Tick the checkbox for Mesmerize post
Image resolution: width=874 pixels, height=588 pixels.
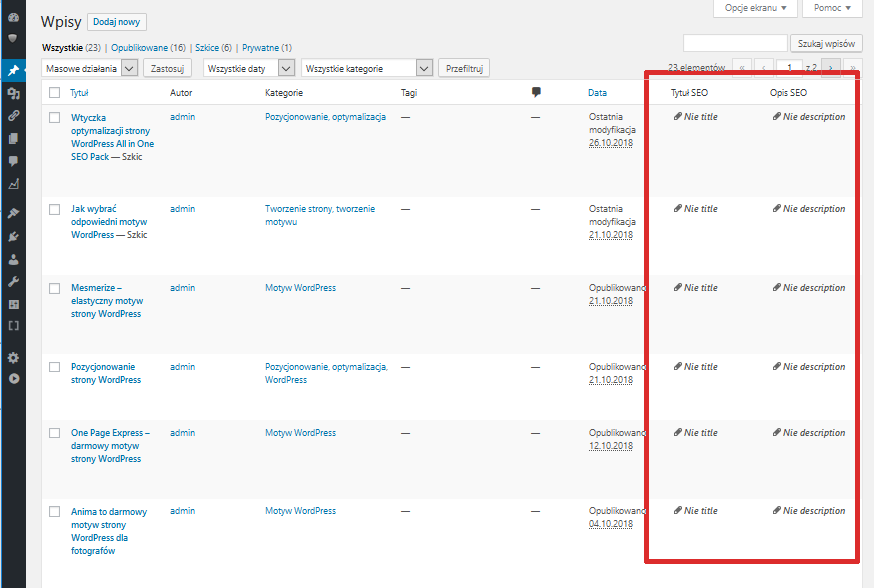pyautogui.click(x=54, y=288)
